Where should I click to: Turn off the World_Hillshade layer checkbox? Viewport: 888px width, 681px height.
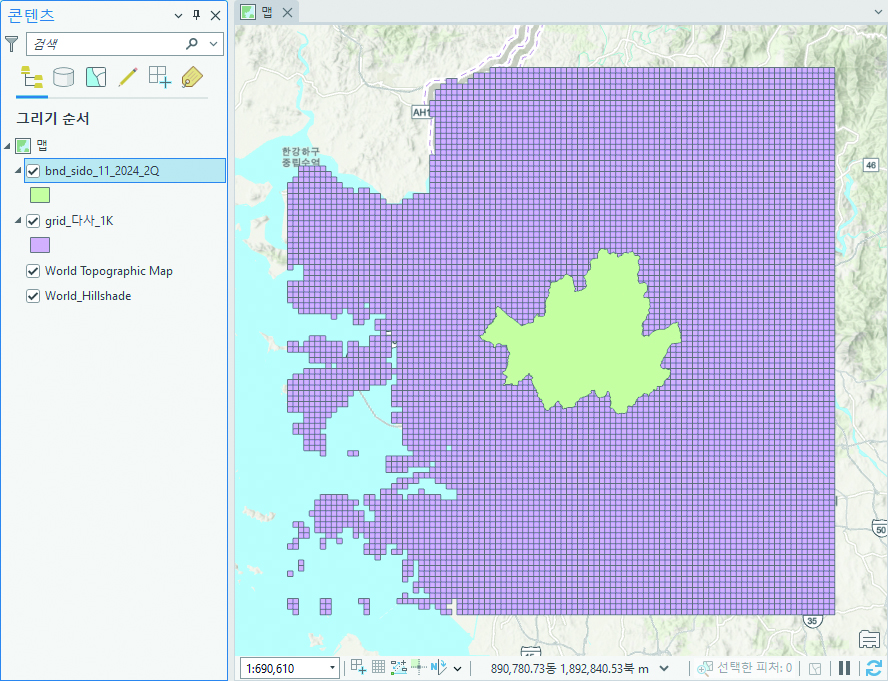tap(34, 296)
